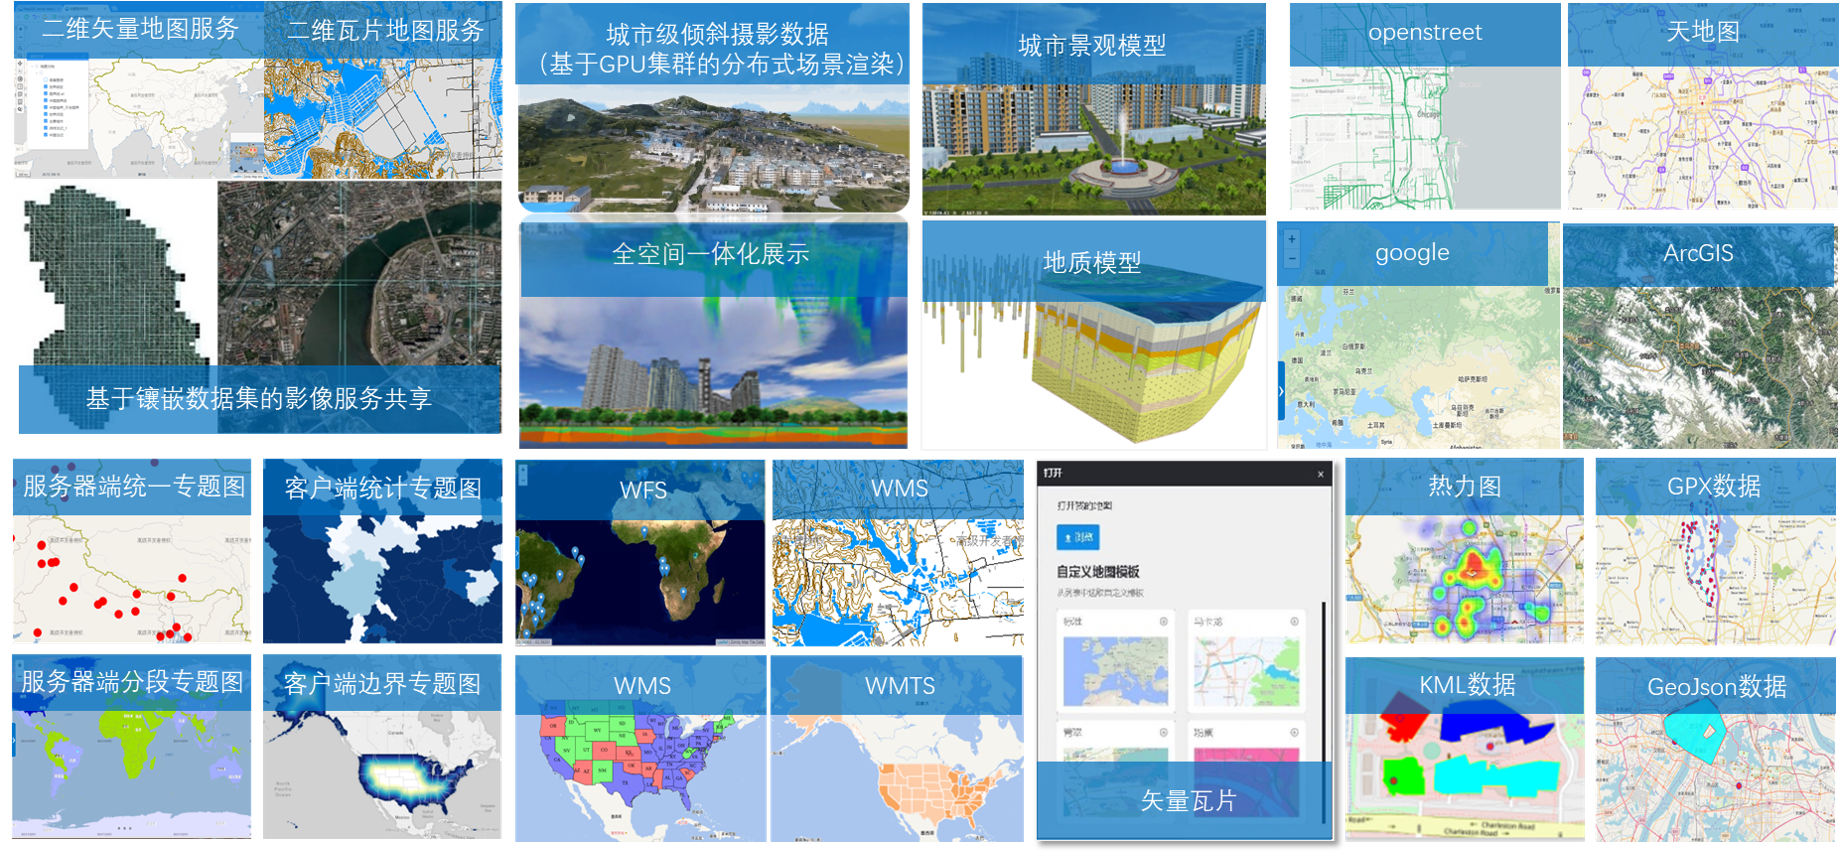Close the 打开 dialog with the X
The image size is (1839, 854).
pos(1321,474)
